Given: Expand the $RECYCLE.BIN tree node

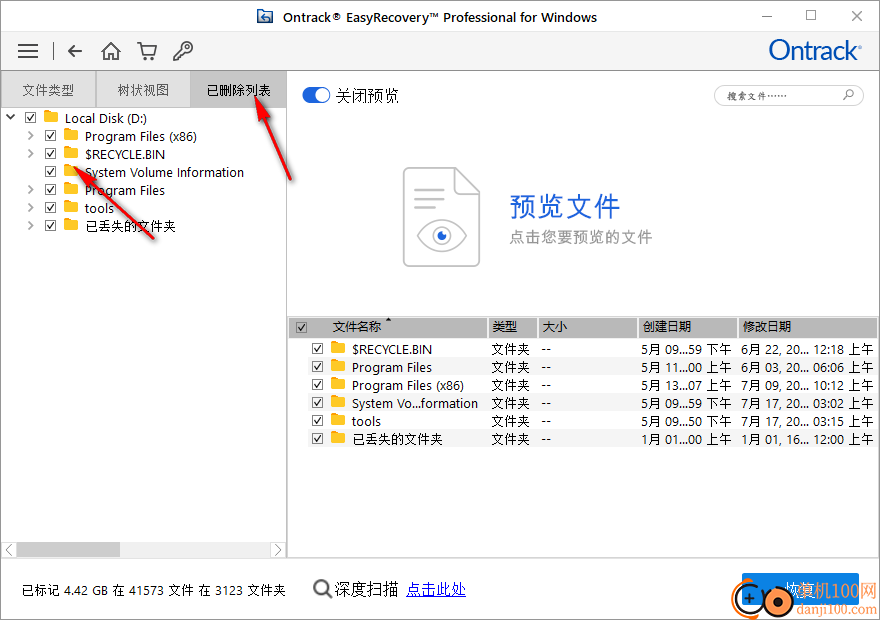Looking at the screenshot, I should coord(31,154).
